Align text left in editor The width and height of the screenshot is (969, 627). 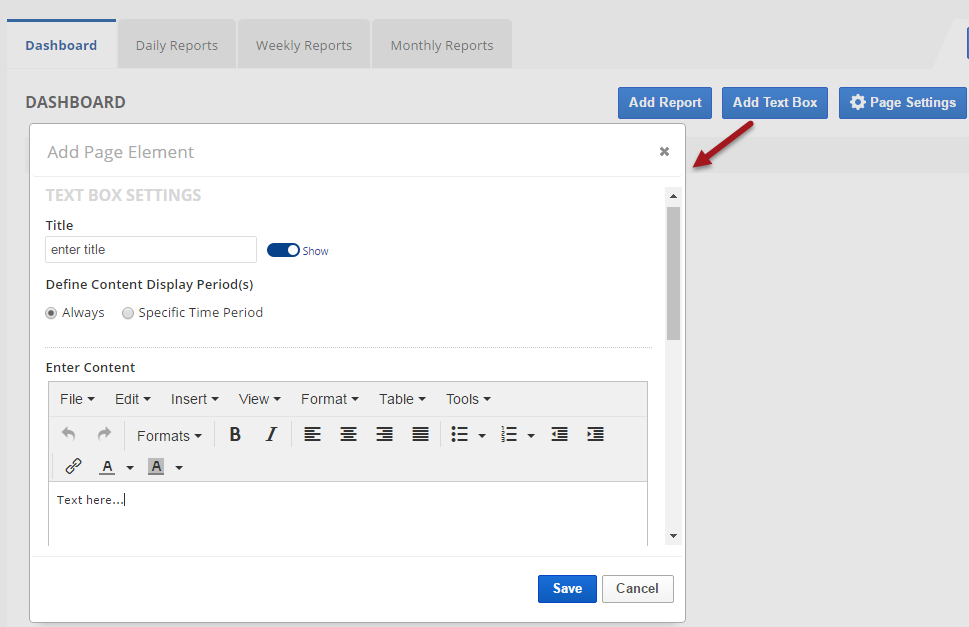(x=313, y=435)
